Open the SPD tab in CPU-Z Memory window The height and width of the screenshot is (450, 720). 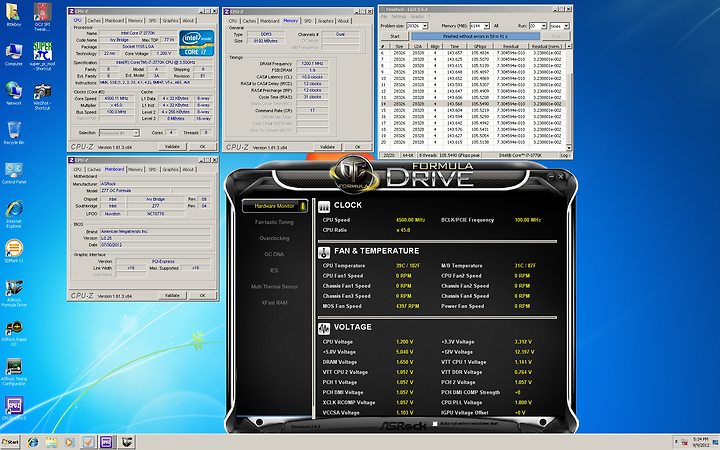point(308,21)
